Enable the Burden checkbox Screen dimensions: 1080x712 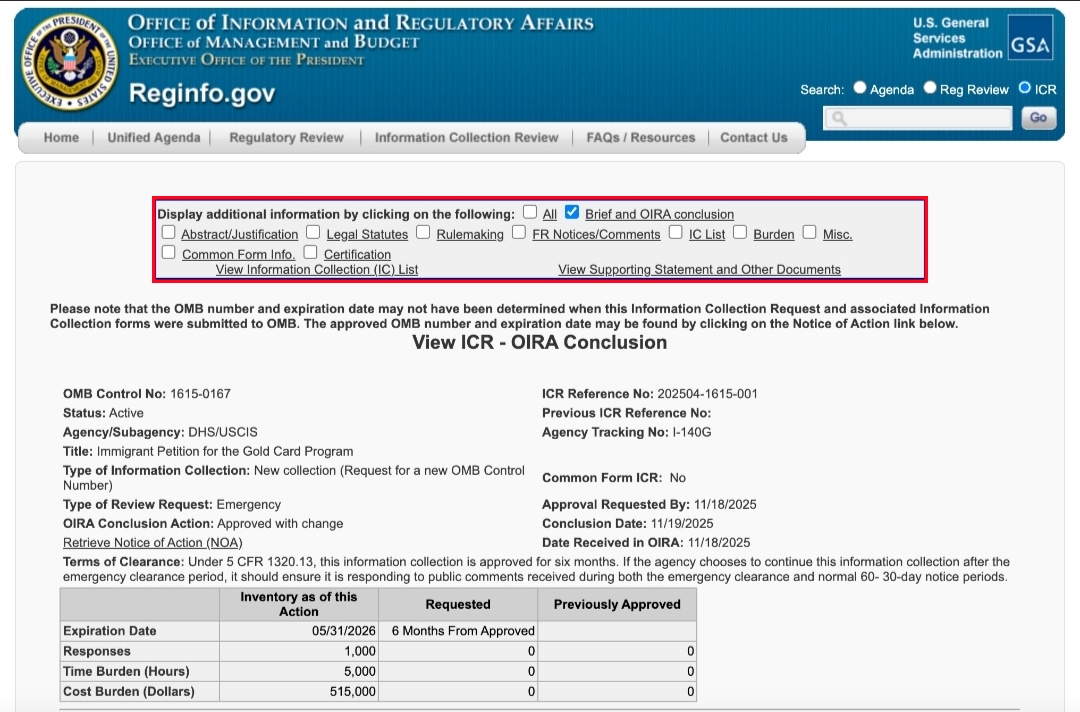click(740, 232)
